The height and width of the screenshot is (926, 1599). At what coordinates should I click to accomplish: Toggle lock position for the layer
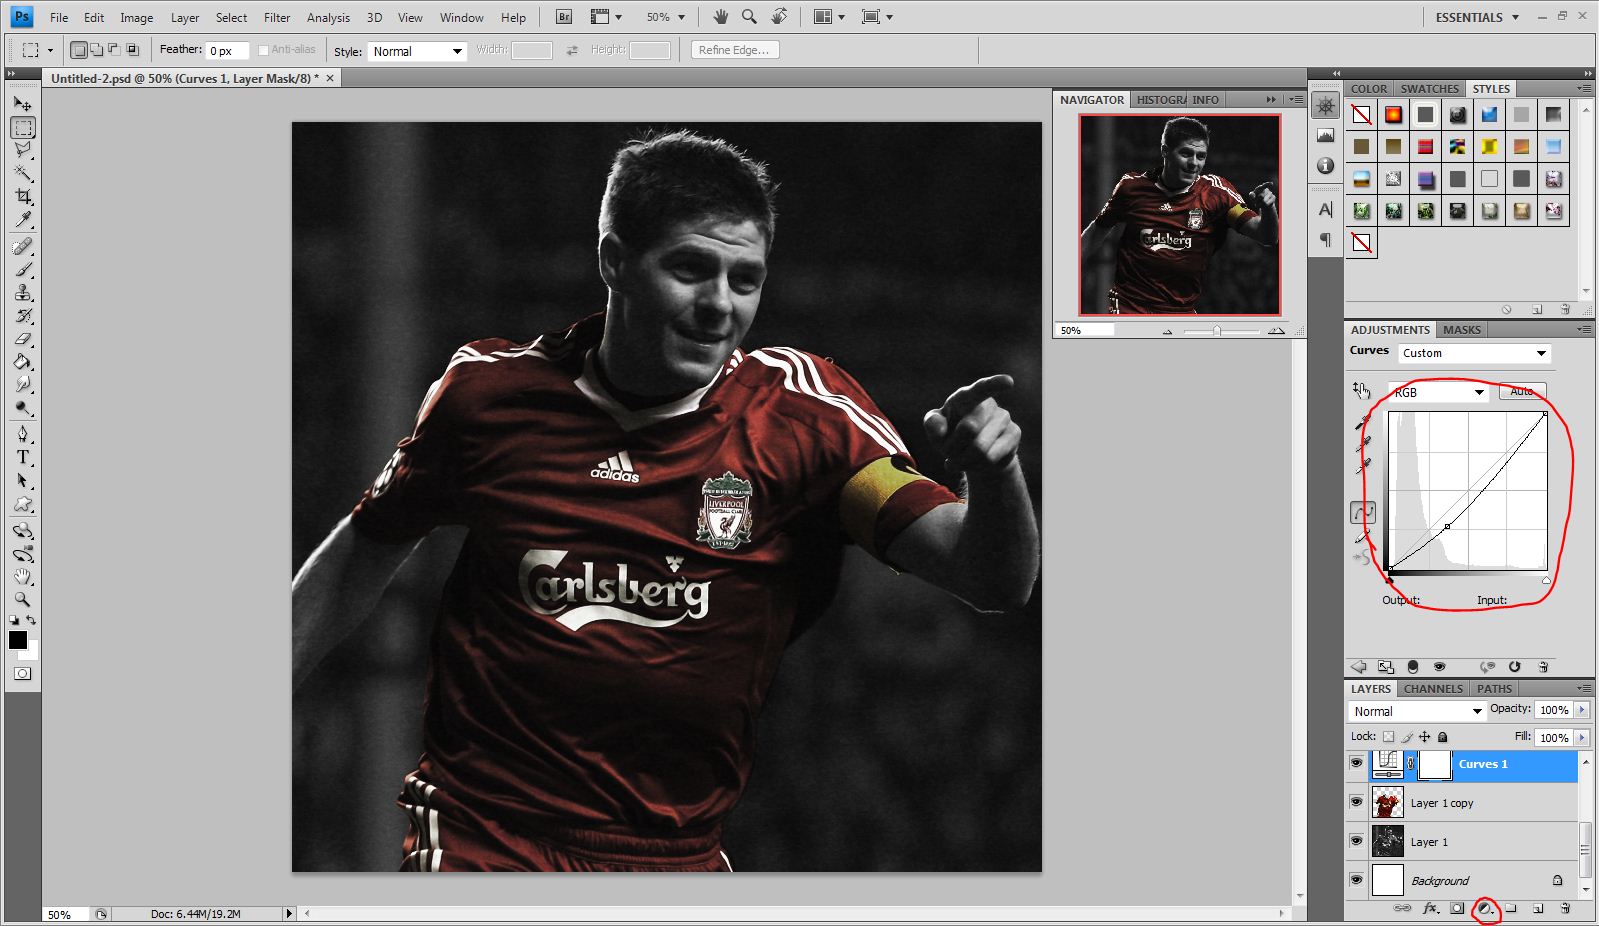pyautogui.click(x=1425, y=737)
